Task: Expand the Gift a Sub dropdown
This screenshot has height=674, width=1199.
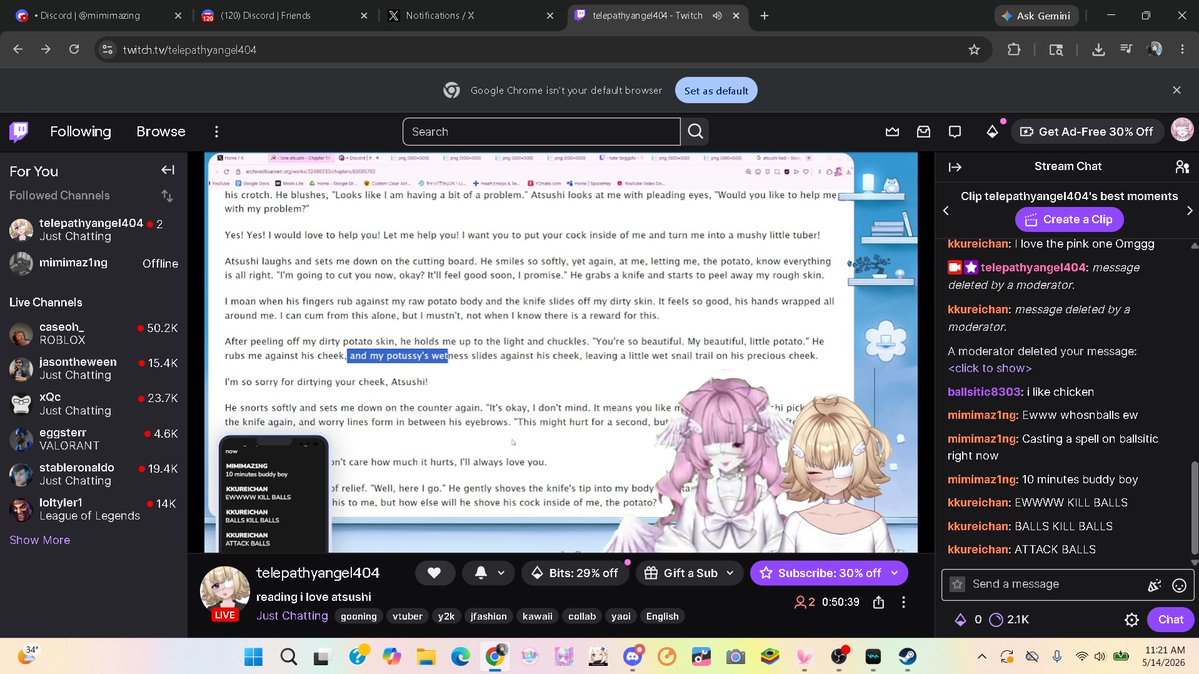Action: point(730,573)
